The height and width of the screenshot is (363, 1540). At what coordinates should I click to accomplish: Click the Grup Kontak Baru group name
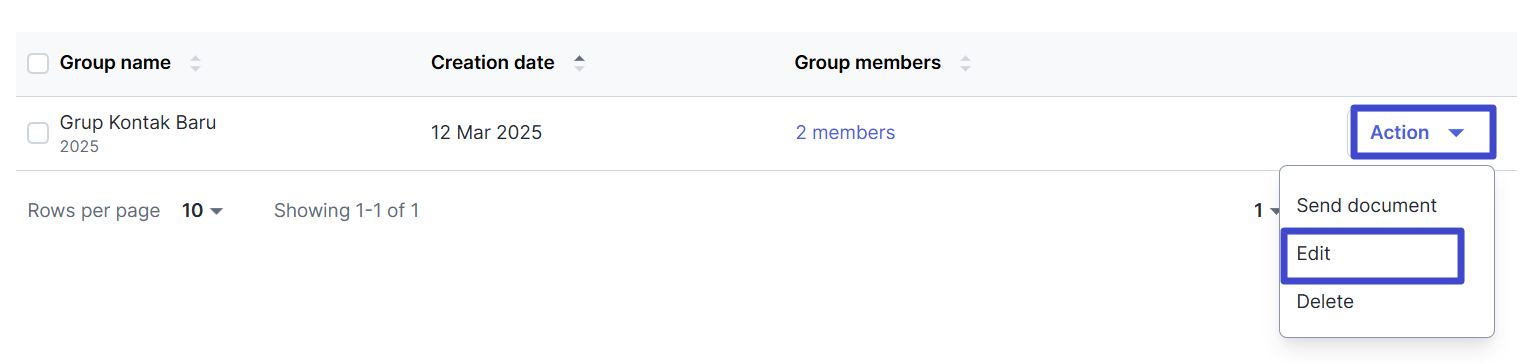[138, 123]
